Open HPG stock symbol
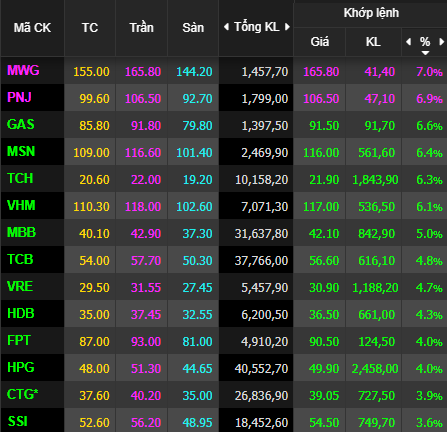447x432 pixels. (x=21, y=368)
